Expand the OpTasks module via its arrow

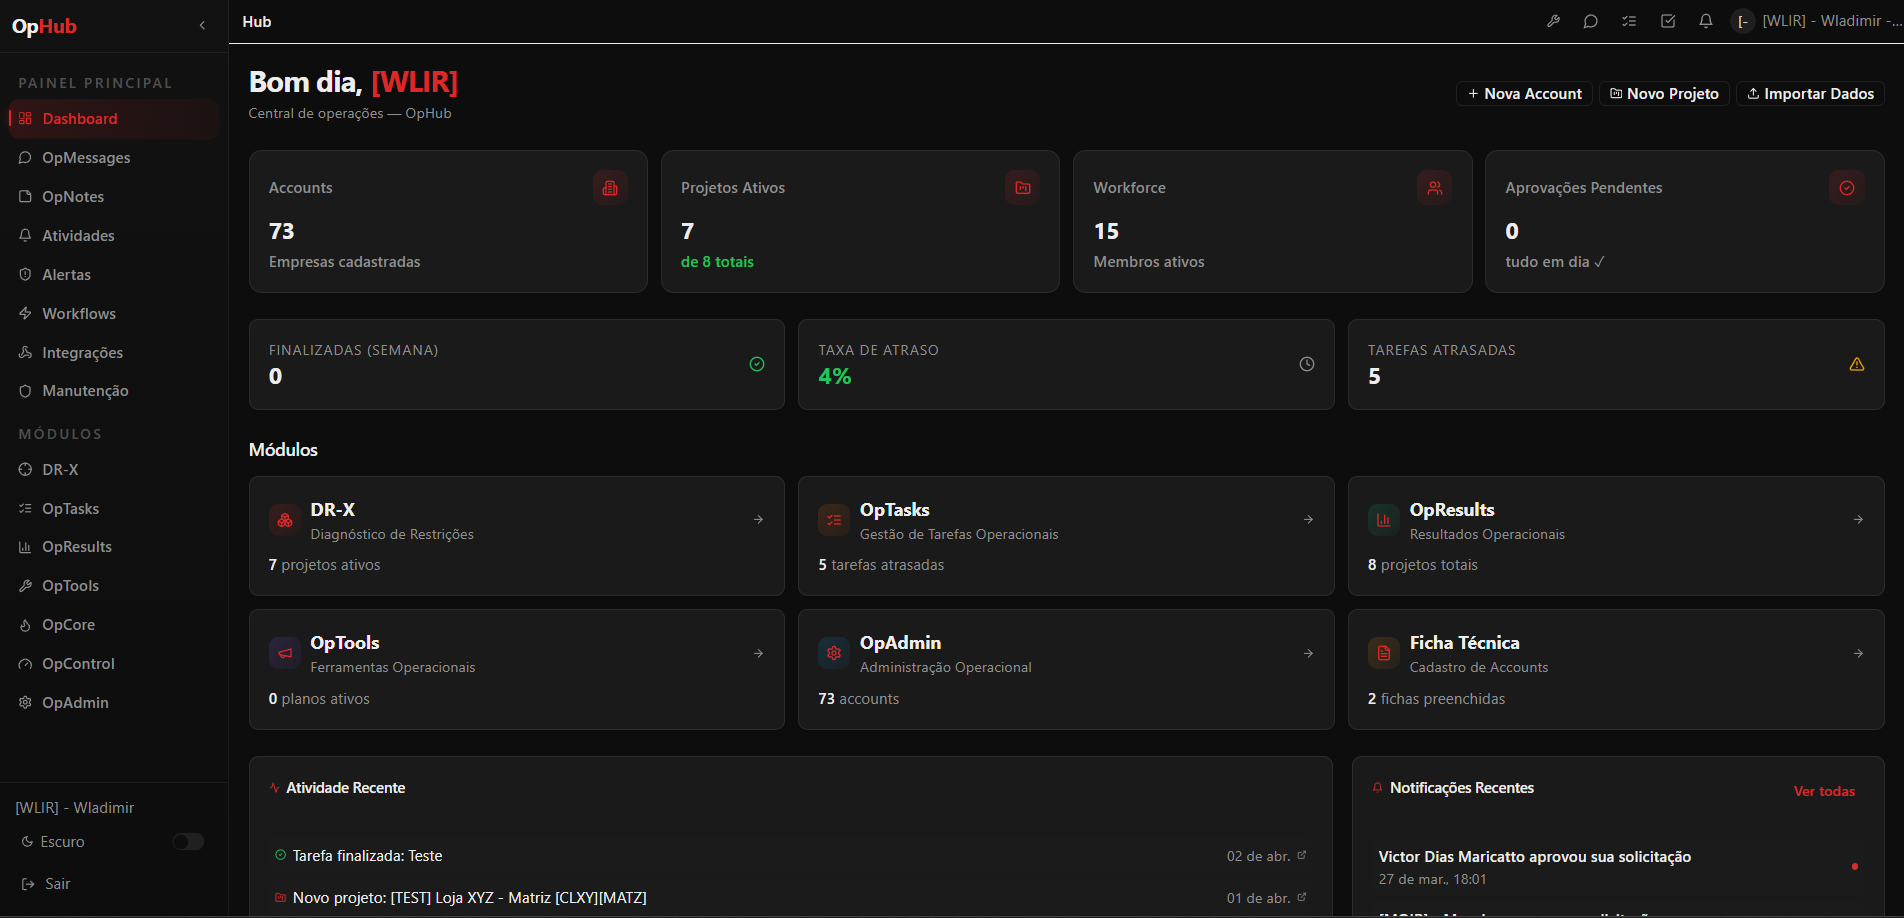tap(1308, 519)
